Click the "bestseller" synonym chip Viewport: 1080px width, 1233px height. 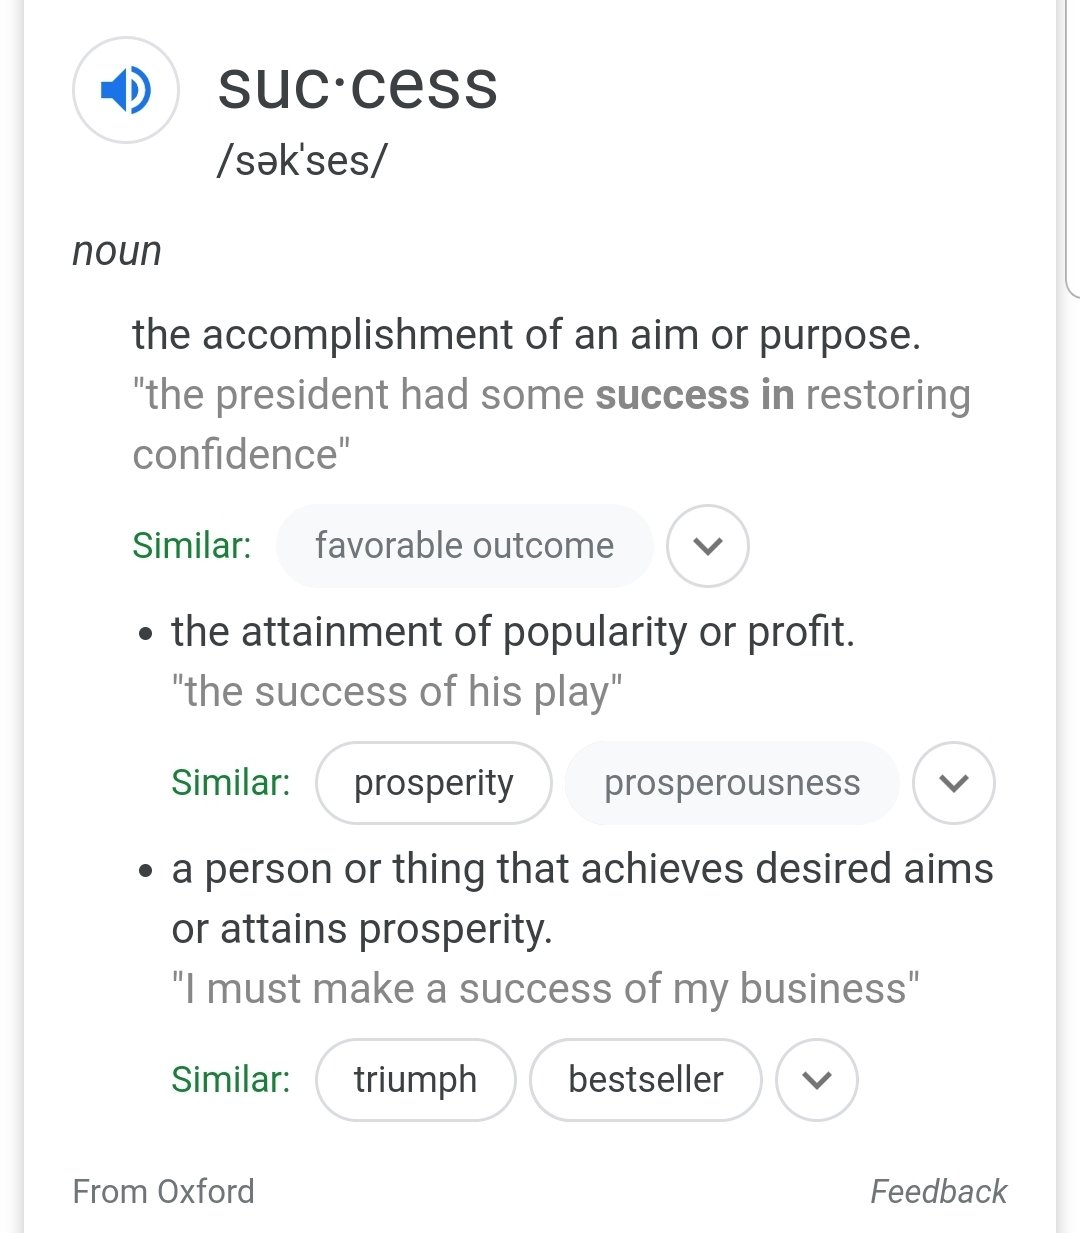[x=645, y=1080]
